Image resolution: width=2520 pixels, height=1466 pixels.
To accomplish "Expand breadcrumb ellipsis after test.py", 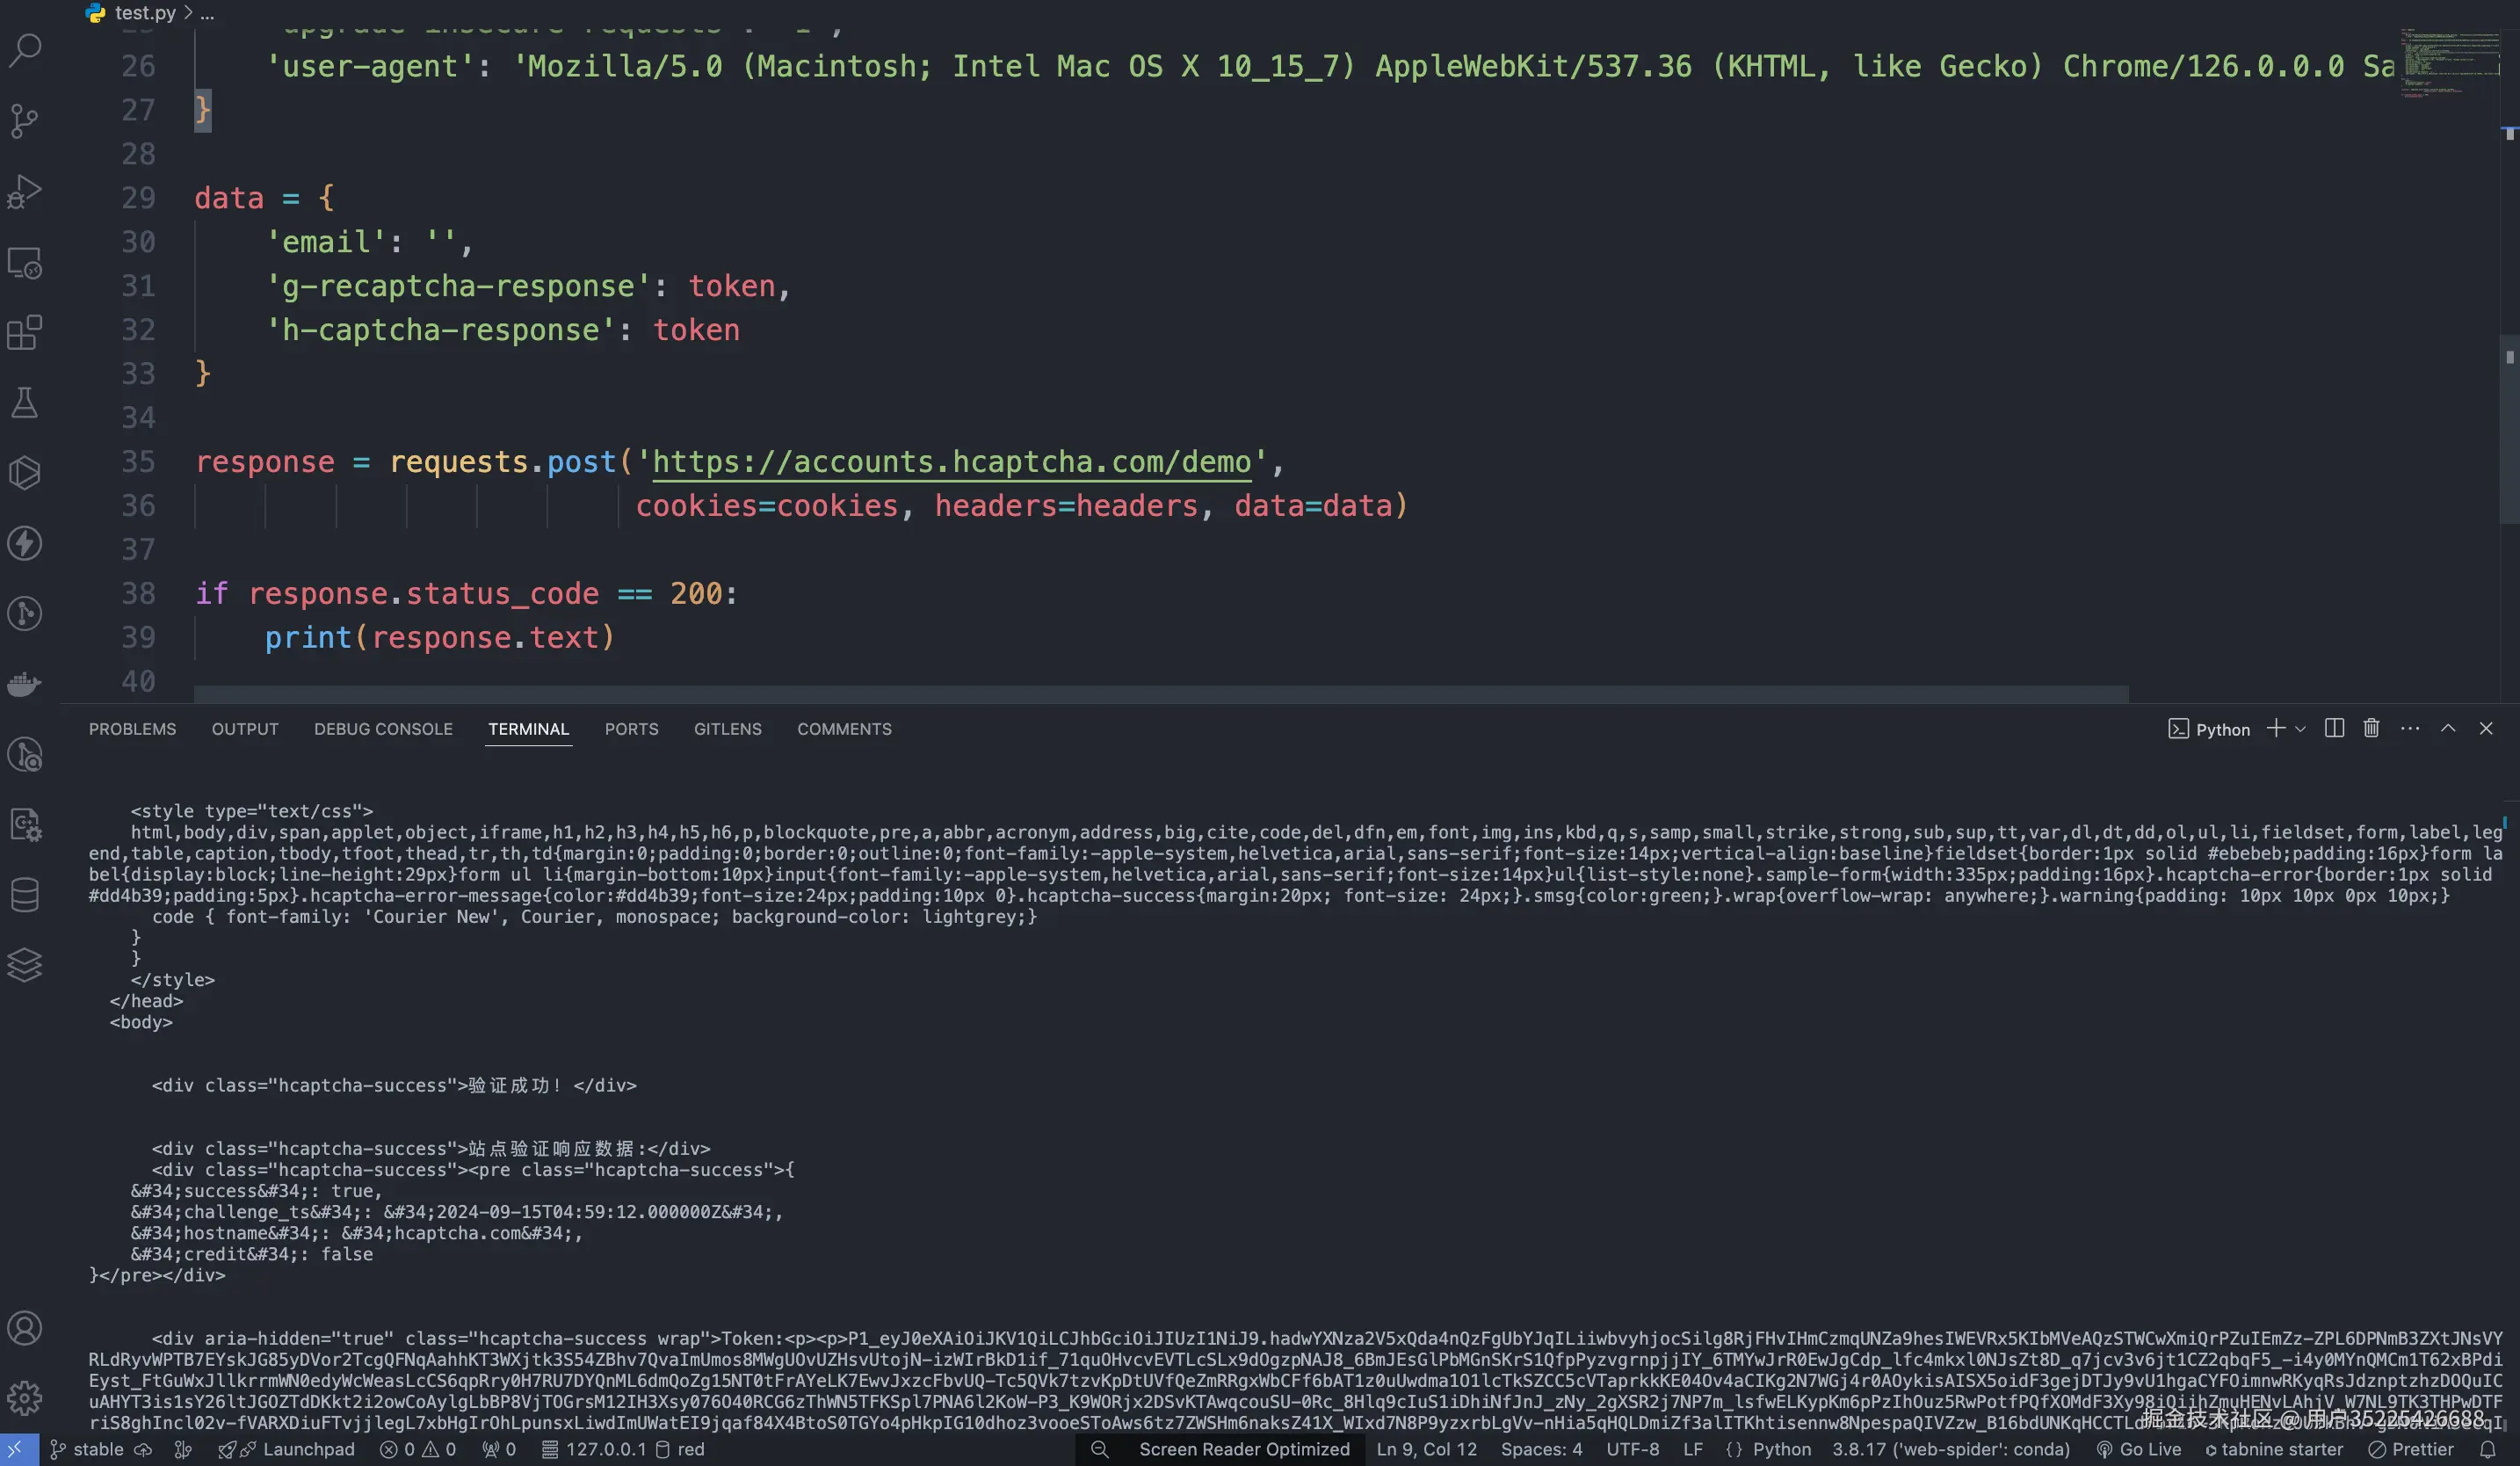I will (x=207, y=13).
